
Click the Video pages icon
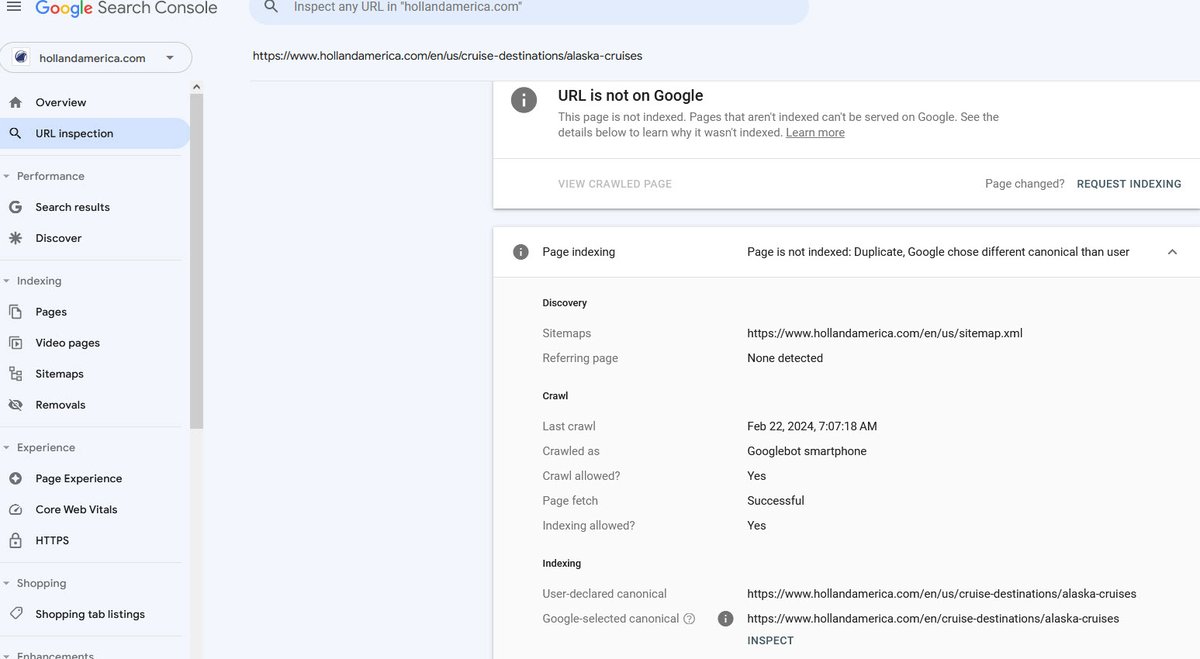point(15,343)
